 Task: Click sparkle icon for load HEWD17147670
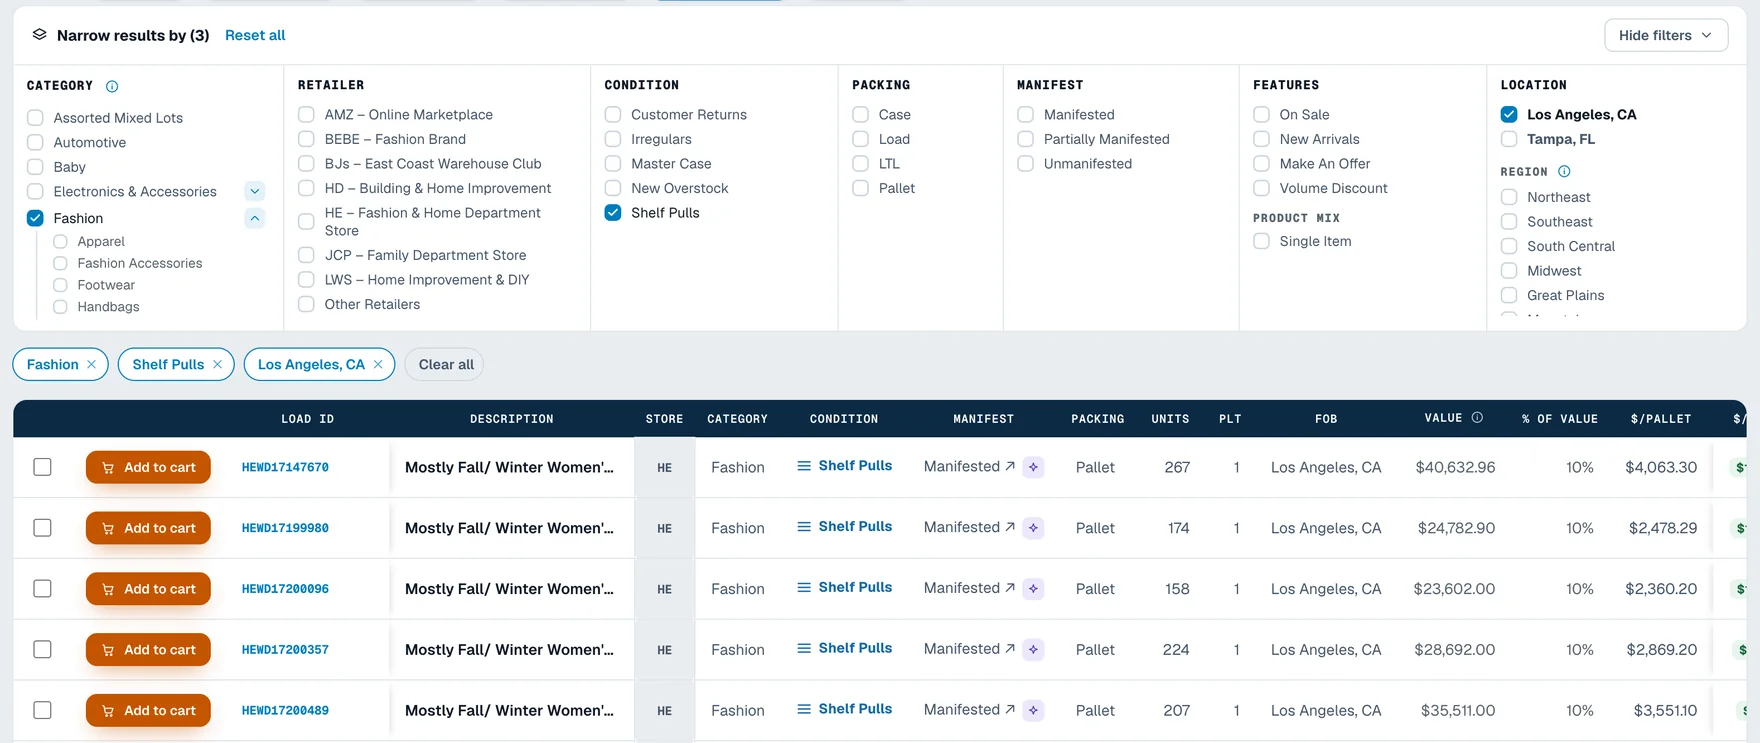tap(1033, 467)
